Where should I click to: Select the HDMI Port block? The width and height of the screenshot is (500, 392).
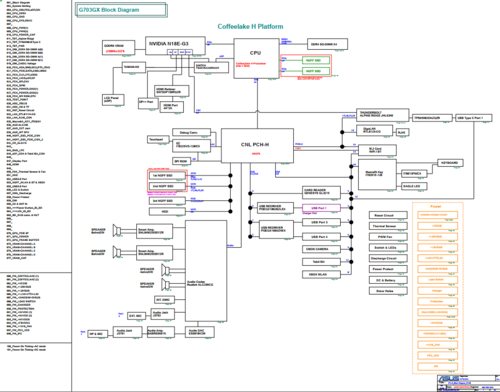(x=171, y=107)
